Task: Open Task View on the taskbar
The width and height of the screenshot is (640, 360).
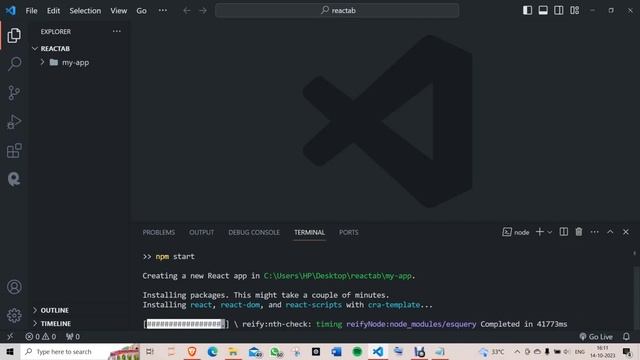Action: point(150,351)
